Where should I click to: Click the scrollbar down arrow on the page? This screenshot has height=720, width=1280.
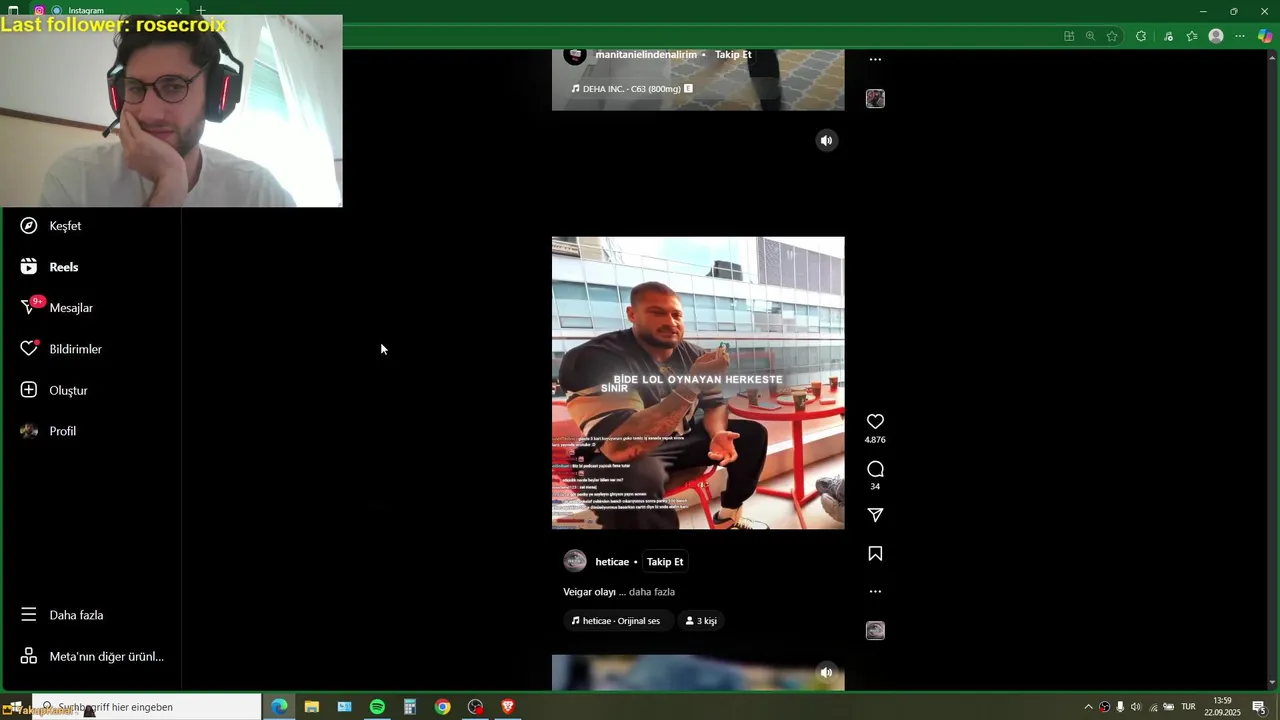pyautogui.click(x=1273, y=684)
